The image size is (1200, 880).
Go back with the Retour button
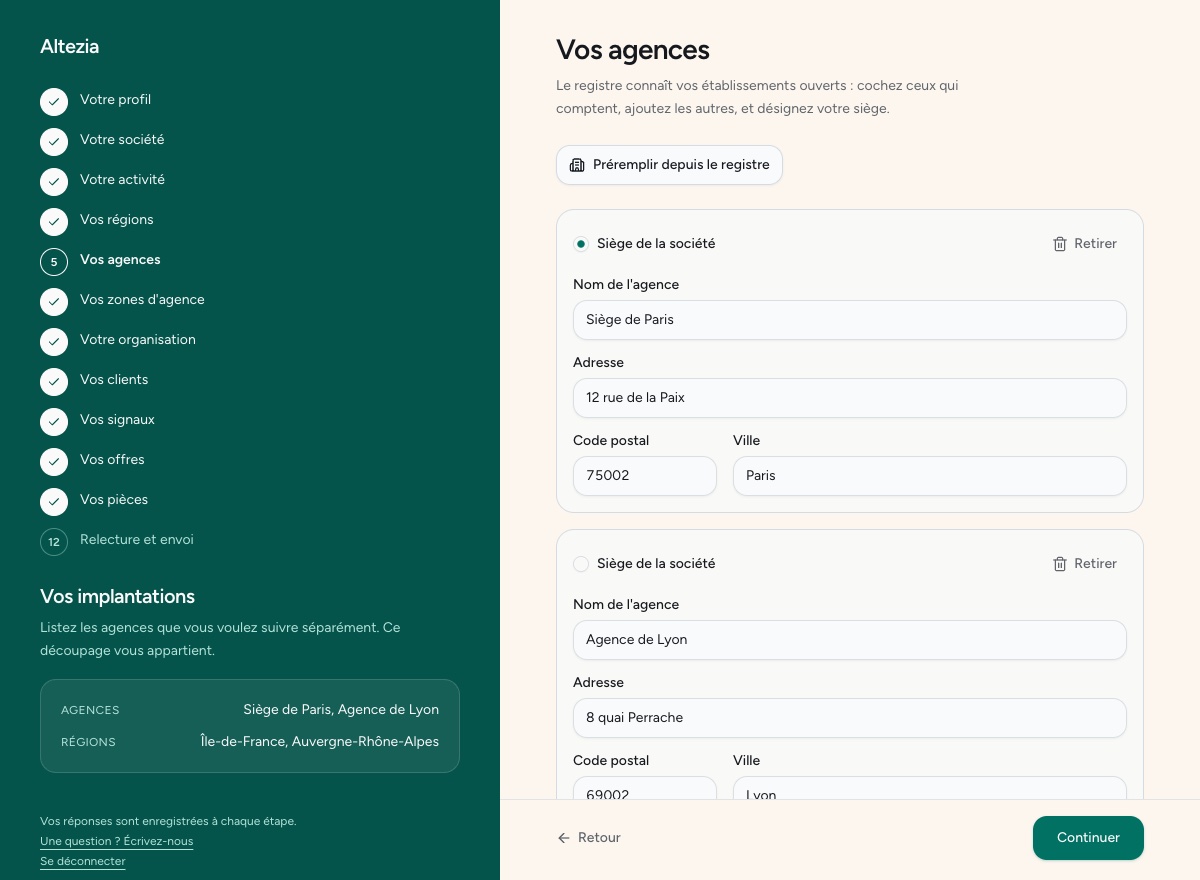coord(589,838)
